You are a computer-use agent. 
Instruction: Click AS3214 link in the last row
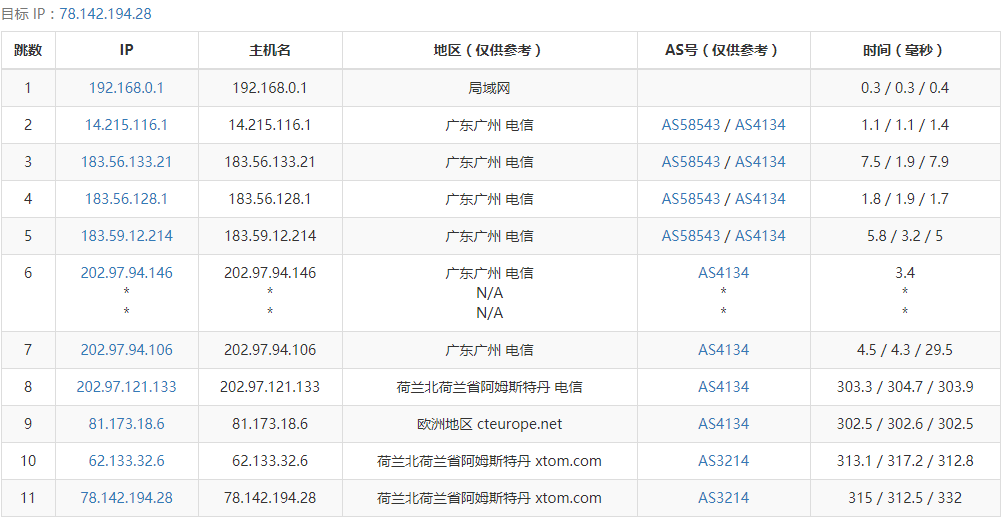[x=723, y=498]
